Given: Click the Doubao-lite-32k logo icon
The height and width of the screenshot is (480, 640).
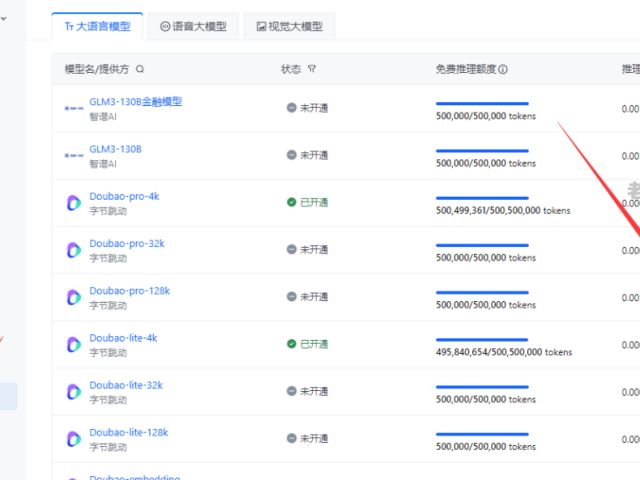Looking at the screenshot, I should point(74,392).
